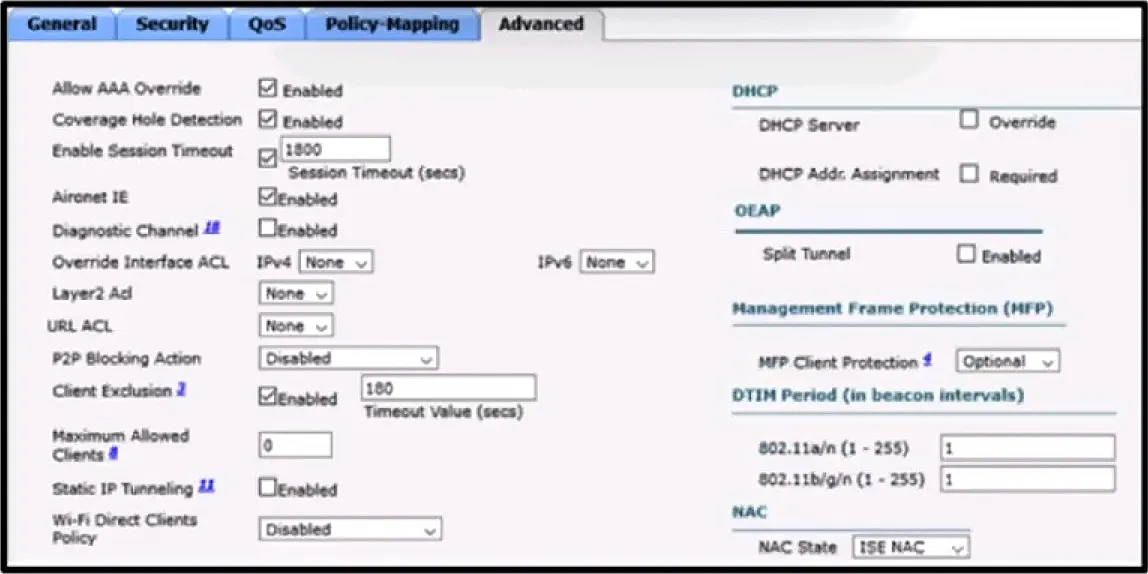Screen dimensions: 1148x574
Task: Click the 'NAC' section heading
Action: 749,512
